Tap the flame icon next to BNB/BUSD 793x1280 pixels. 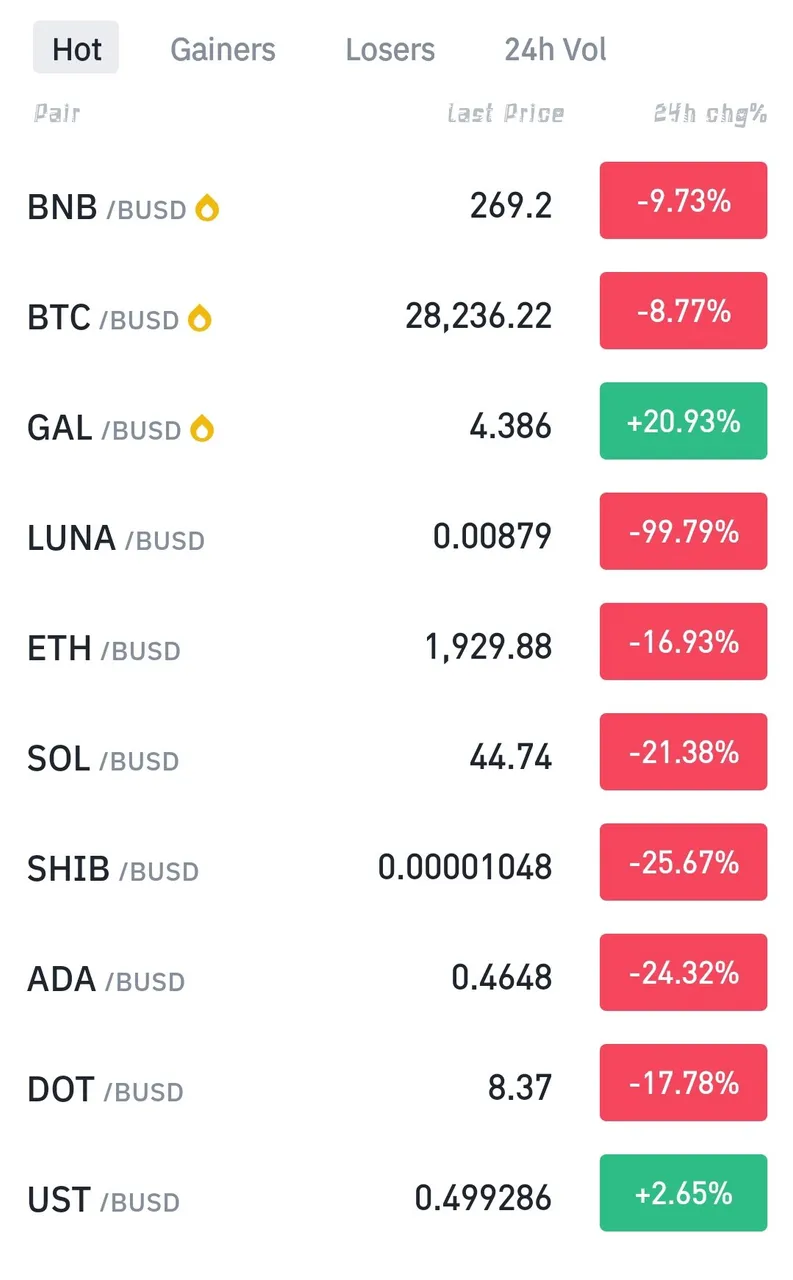click(x=207, y=208)
